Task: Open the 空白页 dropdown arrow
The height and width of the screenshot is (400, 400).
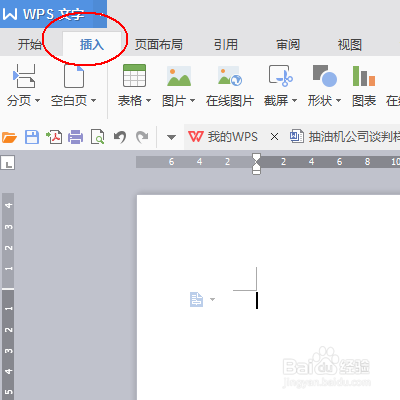Action: tap(93, 100)
